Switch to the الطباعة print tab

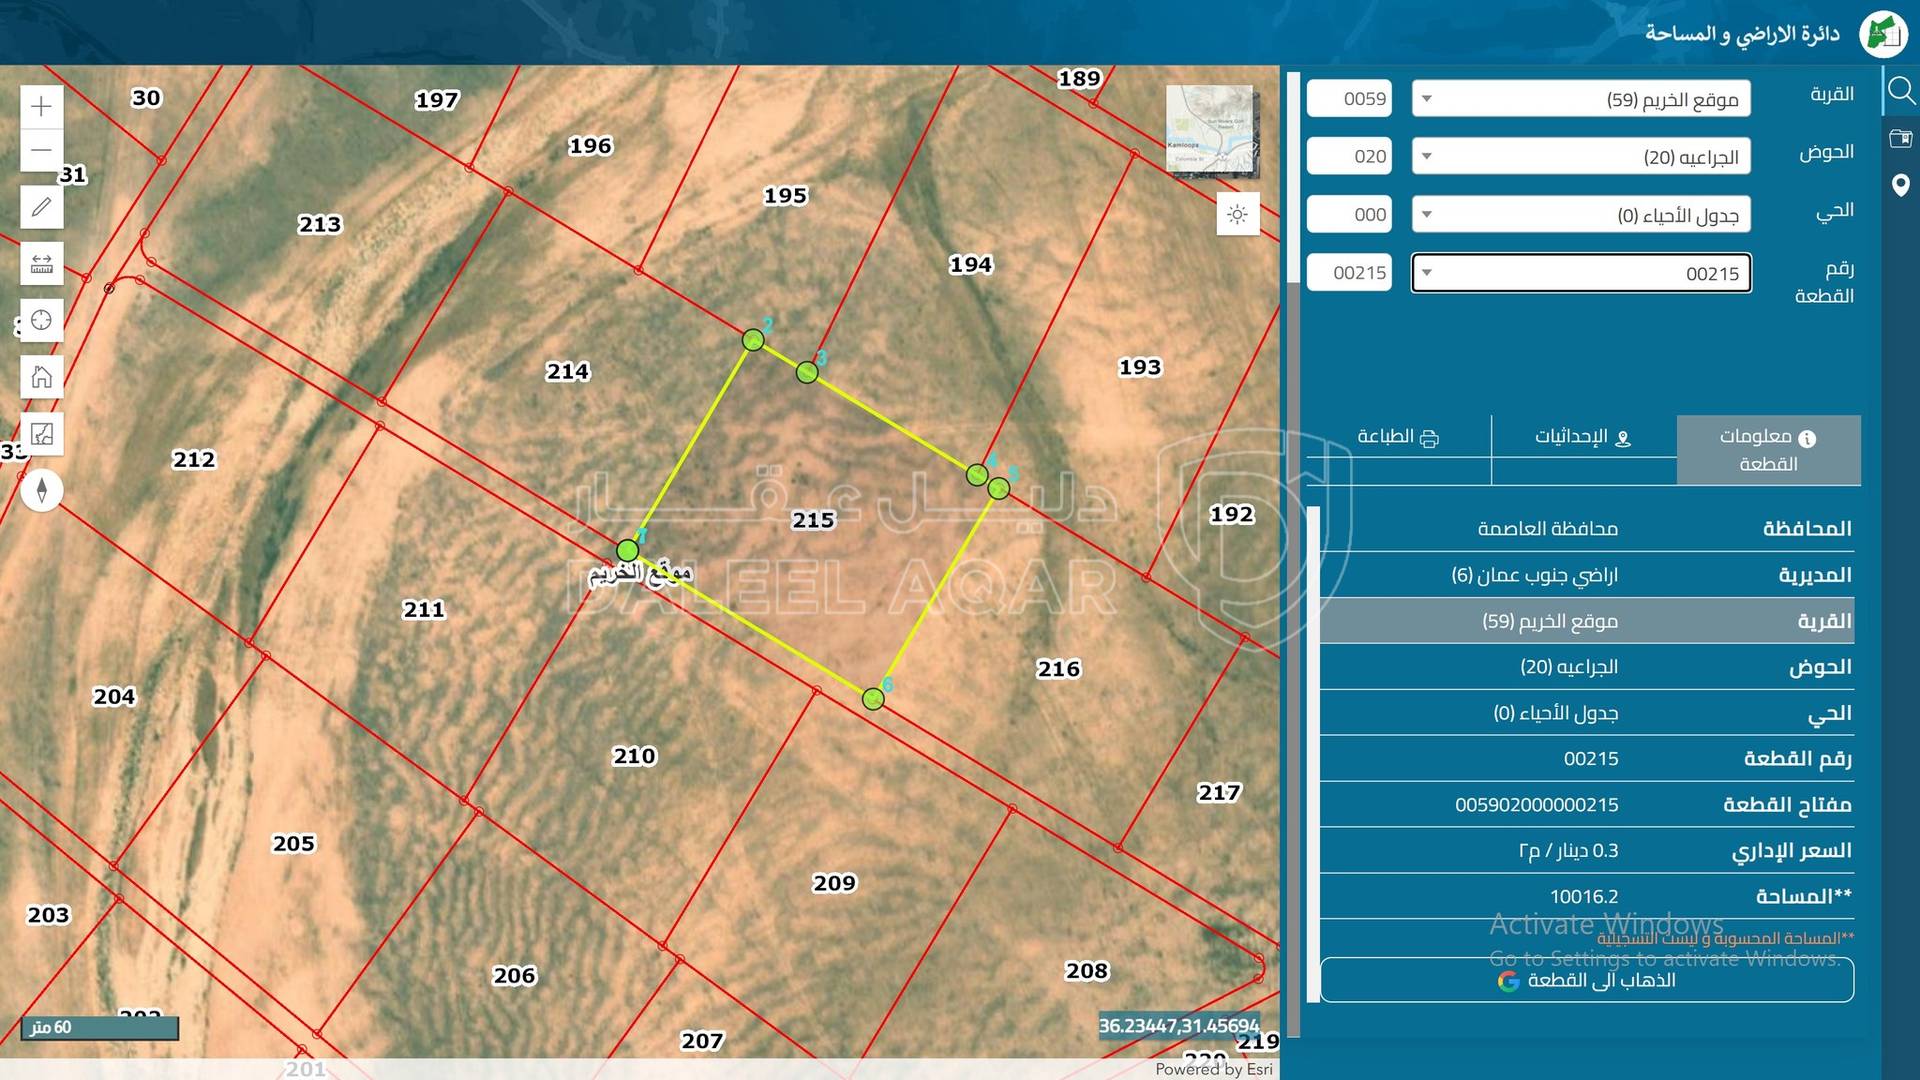[x=1398, y=437]
